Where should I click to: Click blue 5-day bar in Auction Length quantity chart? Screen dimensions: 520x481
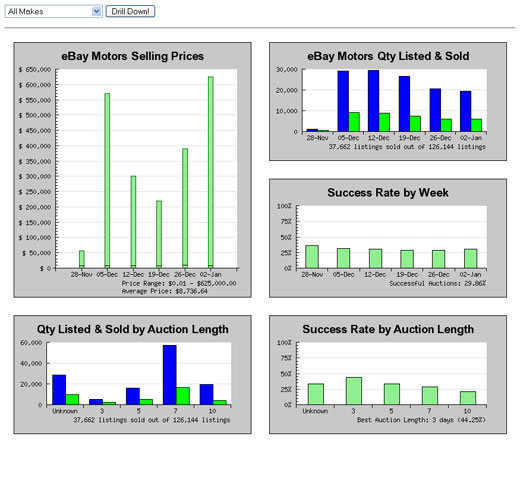point(133,396)
